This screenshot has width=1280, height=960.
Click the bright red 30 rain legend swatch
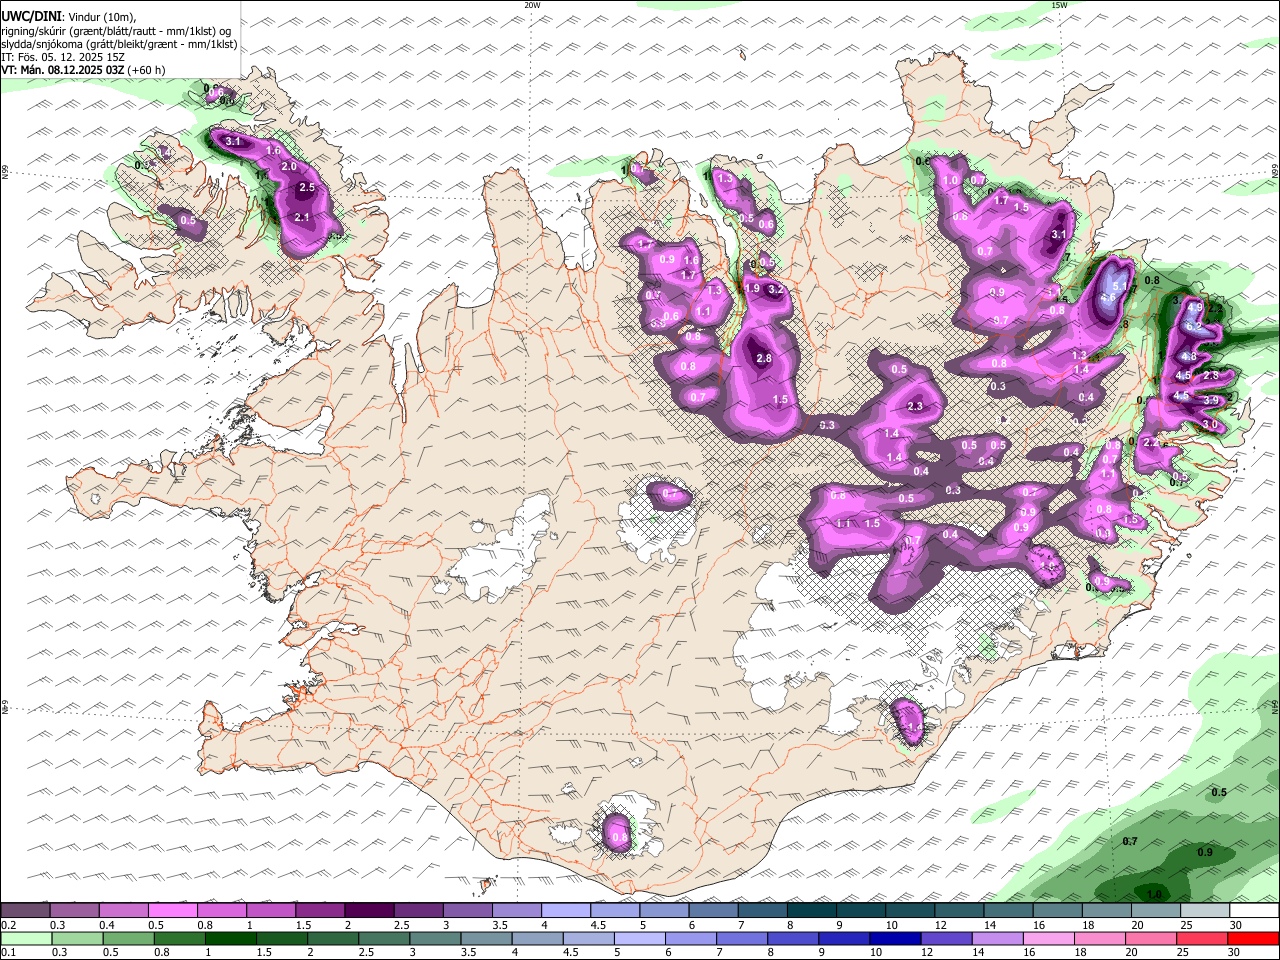tap(1253, 938)
